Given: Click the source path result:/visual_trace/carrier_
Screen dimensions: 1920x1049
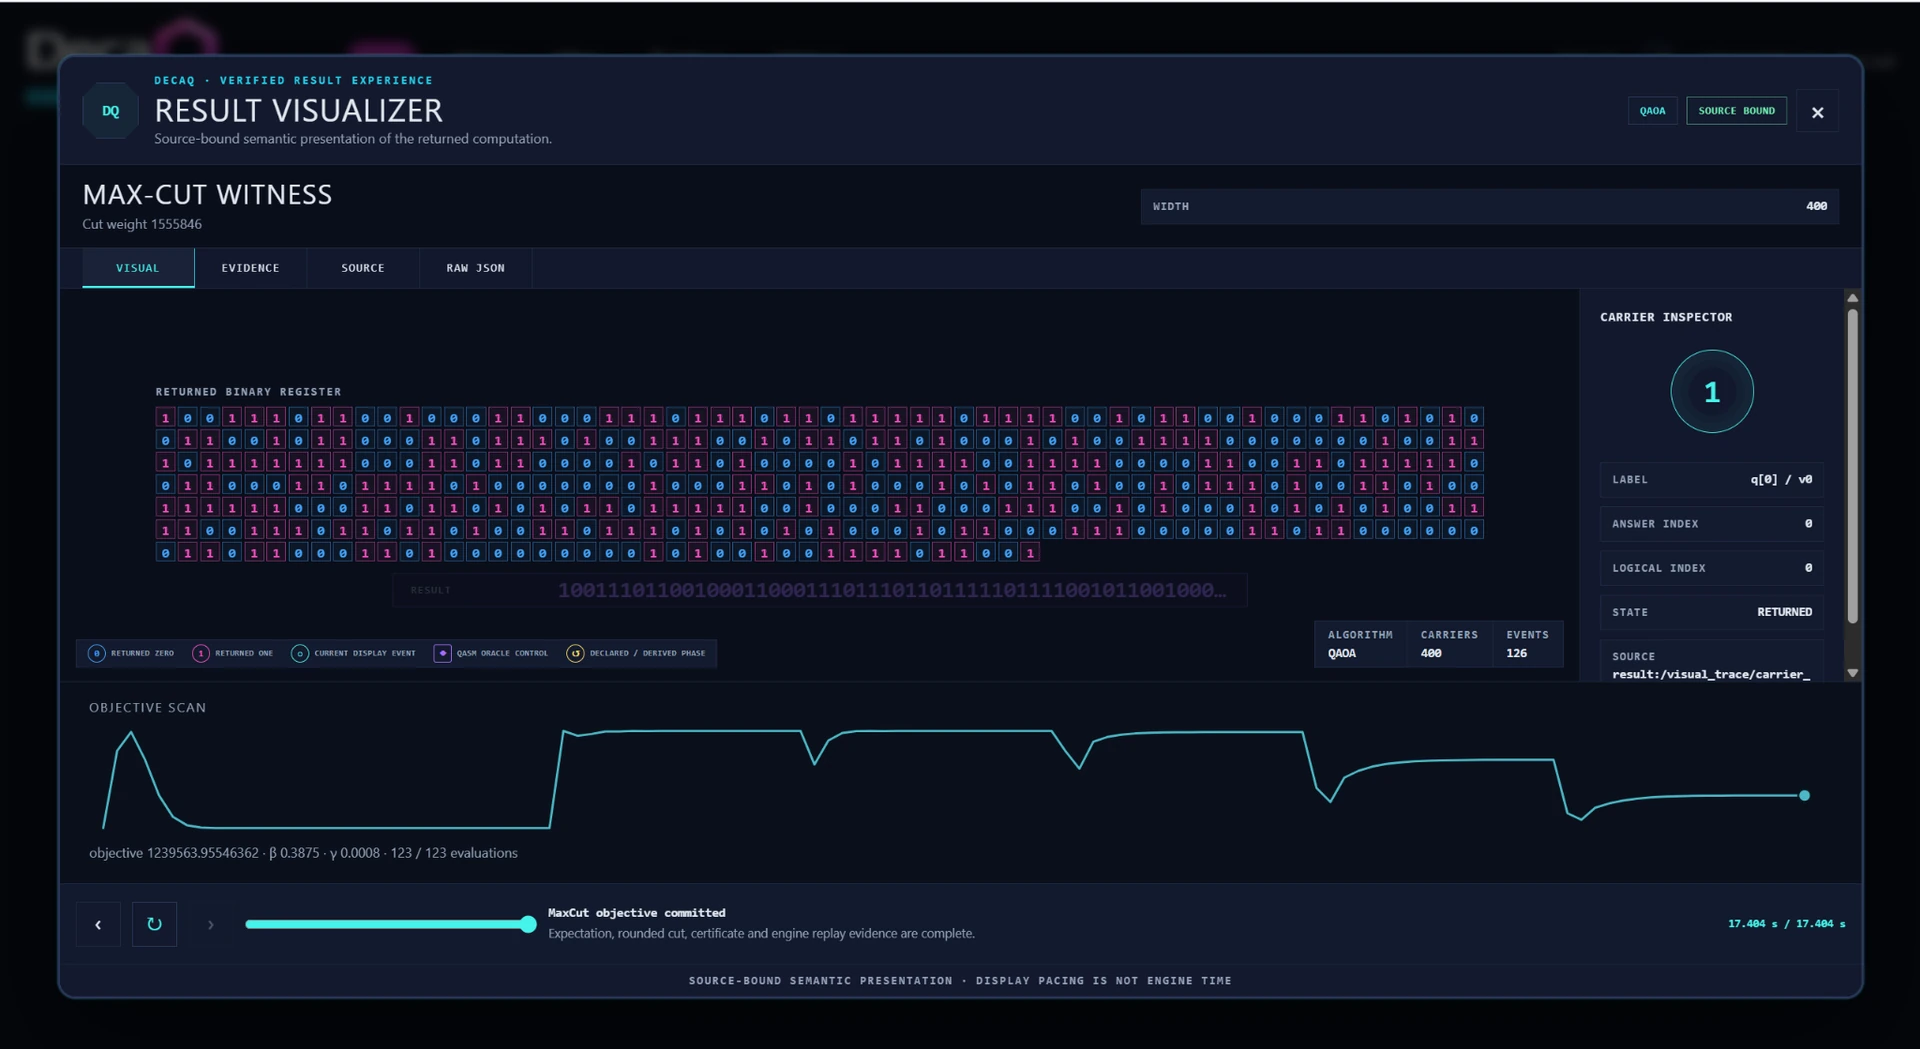Looking at the screenshot, I should (x=1710, y=674).
